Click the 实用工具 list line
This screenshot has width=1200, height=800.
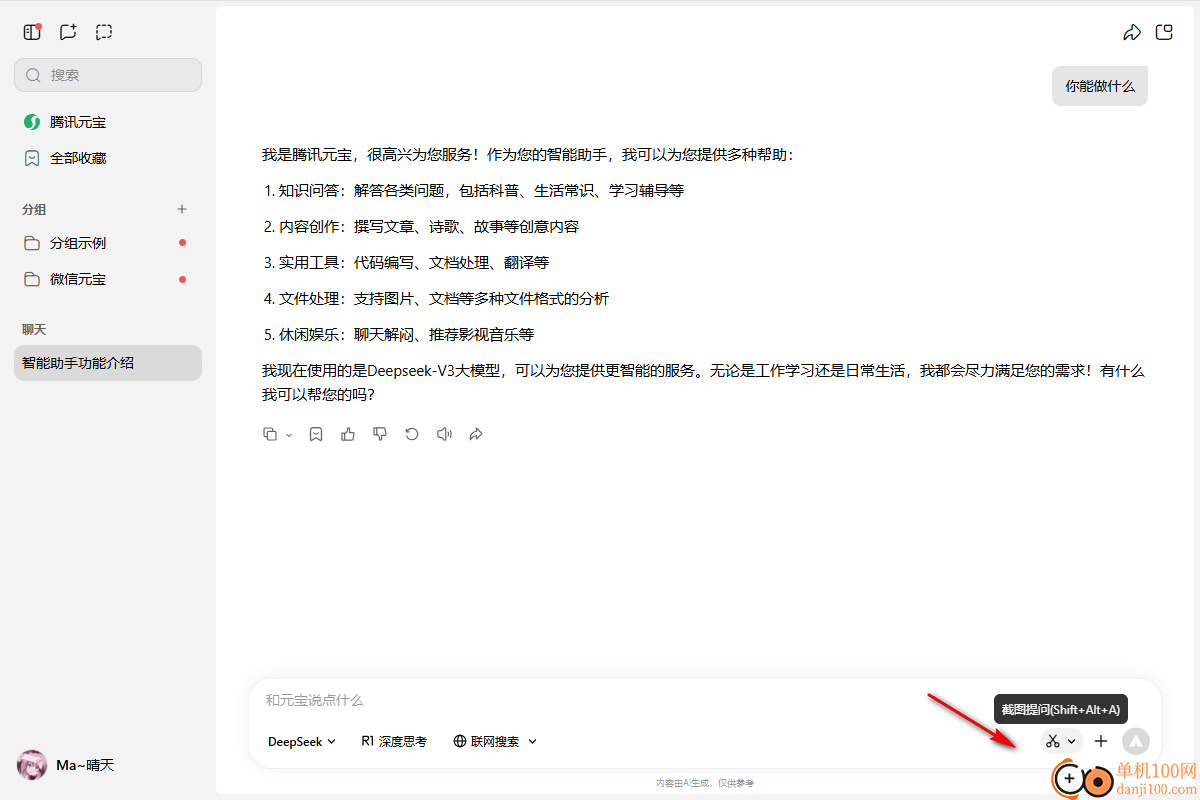point(406,262)
